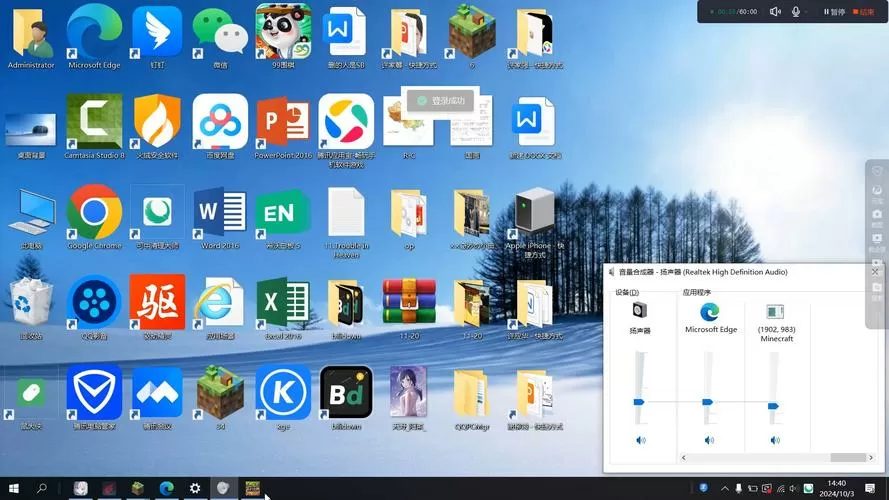889x500 pixels.
Task: Open the tray microphone icon
Action: 739,488
